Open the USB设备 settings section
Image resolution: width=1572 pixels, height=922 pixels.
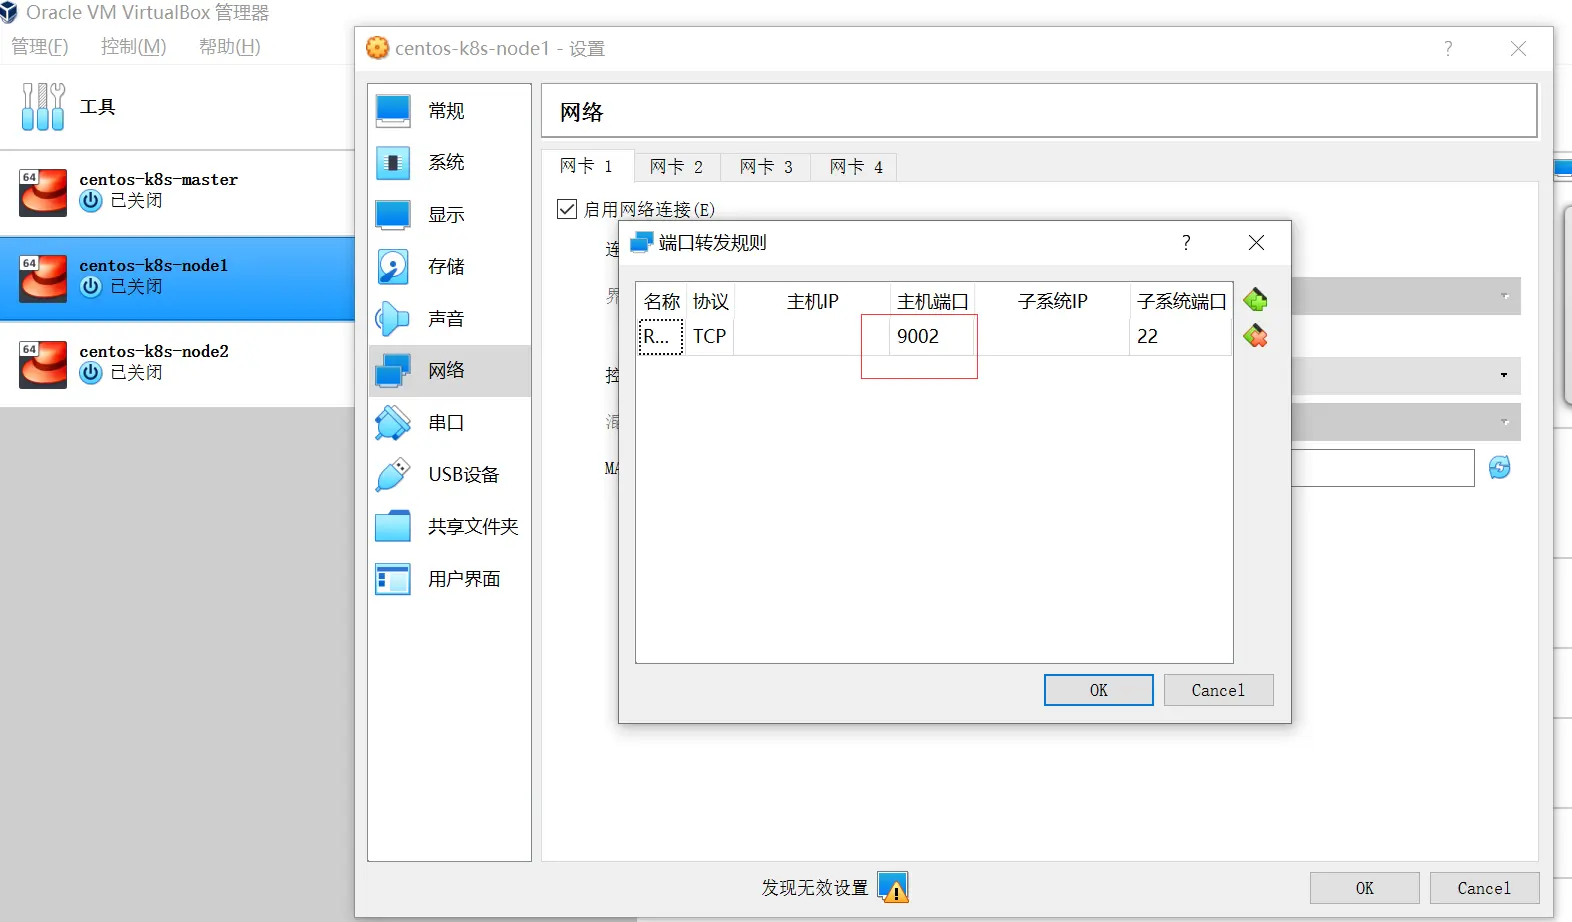(x=449, y=475)
